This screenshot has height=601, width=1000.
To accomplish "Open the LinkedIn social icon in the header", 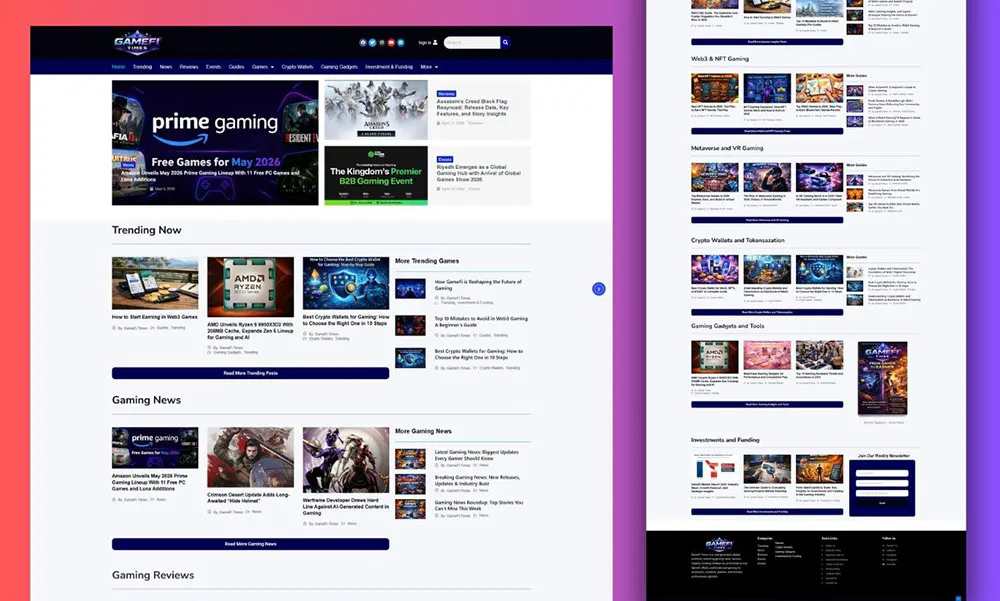I will point(401,43).
